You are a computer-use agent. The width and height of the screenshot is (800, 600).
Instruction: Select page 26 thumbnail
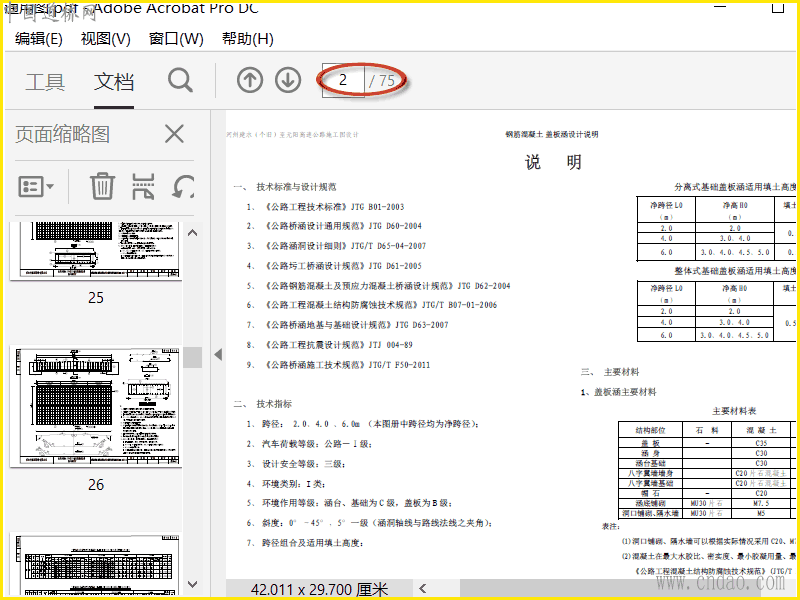(96, 406)
